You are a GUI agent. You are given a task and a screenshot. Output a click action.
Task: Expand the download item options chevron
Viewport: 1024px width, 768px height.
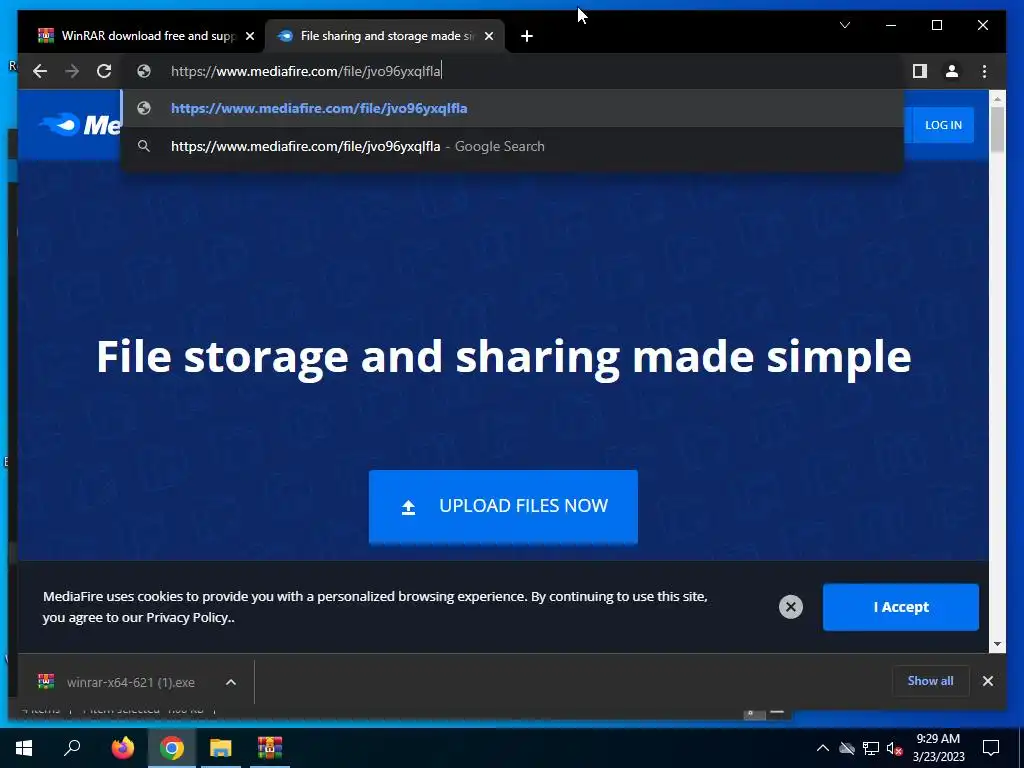231,682
